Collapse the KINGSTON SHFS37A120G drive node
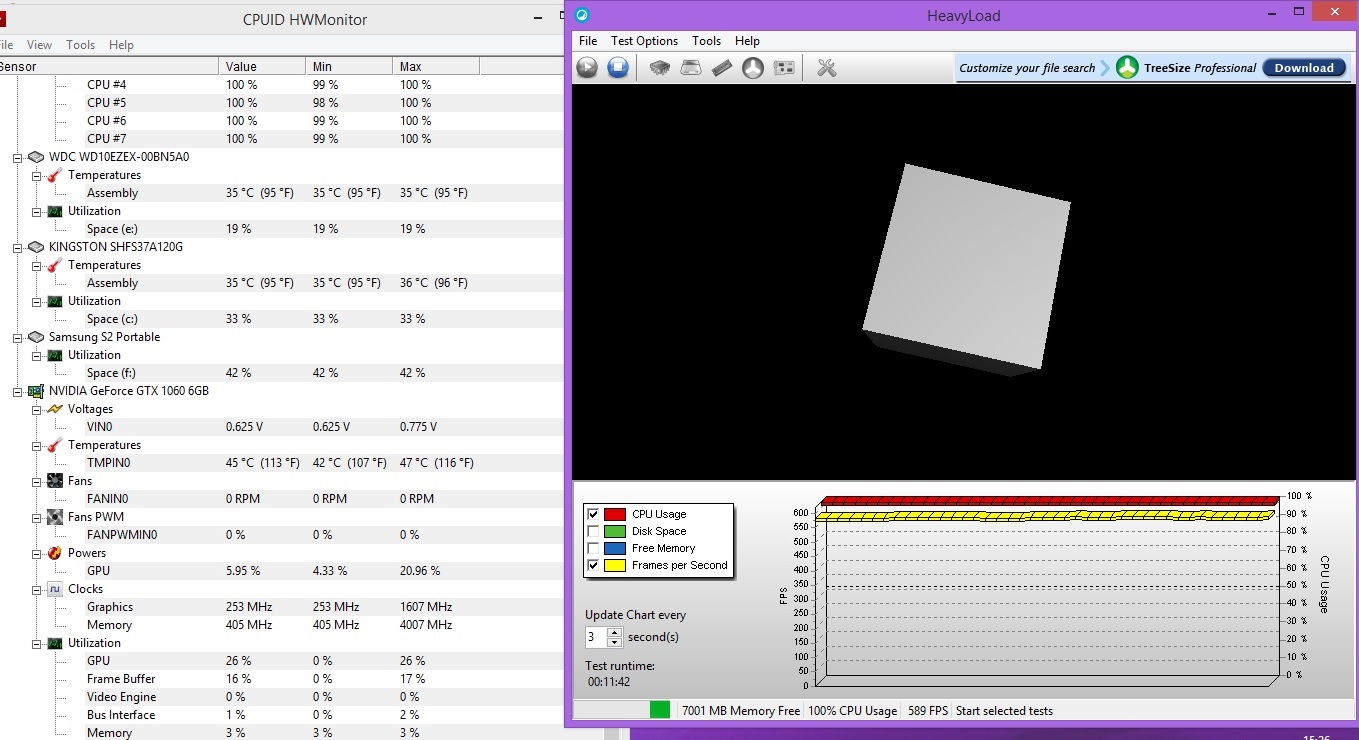This screenshot has width=1359, height=740. (x=18, y=247)
